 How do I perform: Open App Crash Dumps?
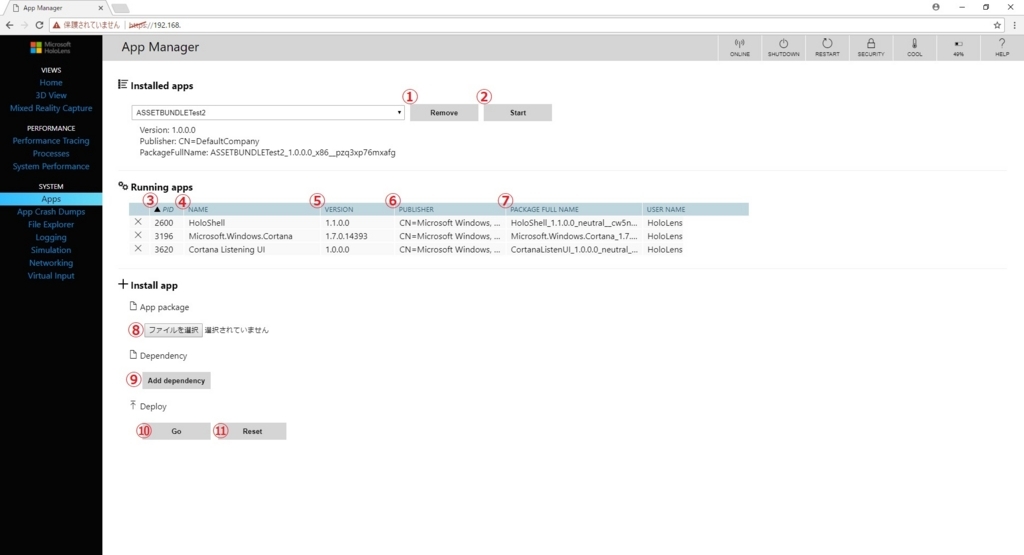tap(51, 212)
